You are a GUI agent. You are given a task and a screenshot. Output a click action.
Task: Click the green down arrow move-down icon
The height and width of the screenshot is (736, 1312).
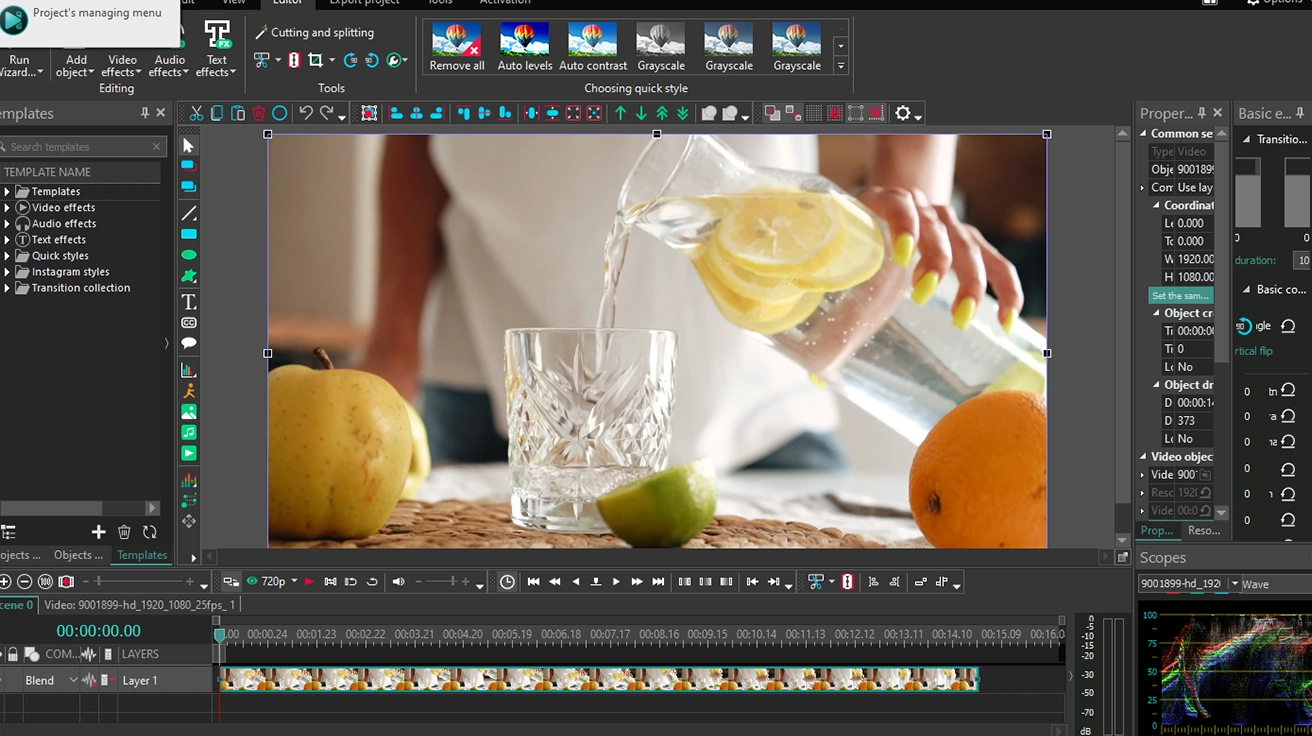[x=641, y=113]
